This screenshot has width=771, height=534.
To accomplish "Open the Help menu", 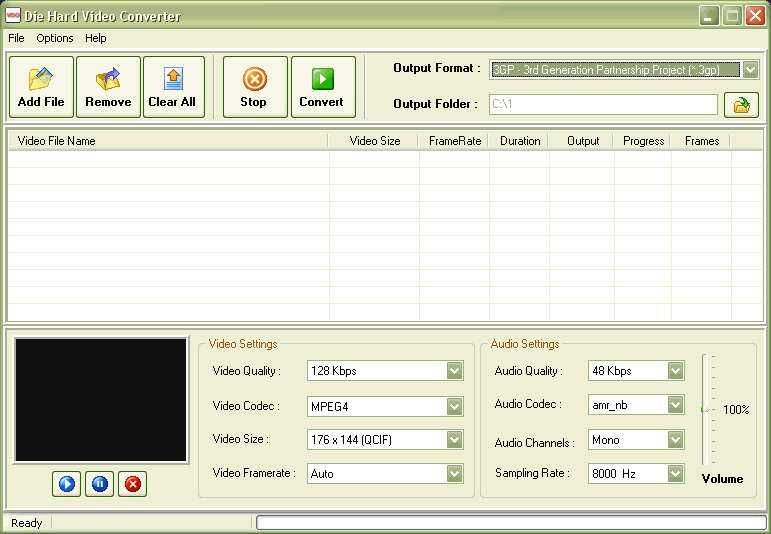I will pos(95,38).
